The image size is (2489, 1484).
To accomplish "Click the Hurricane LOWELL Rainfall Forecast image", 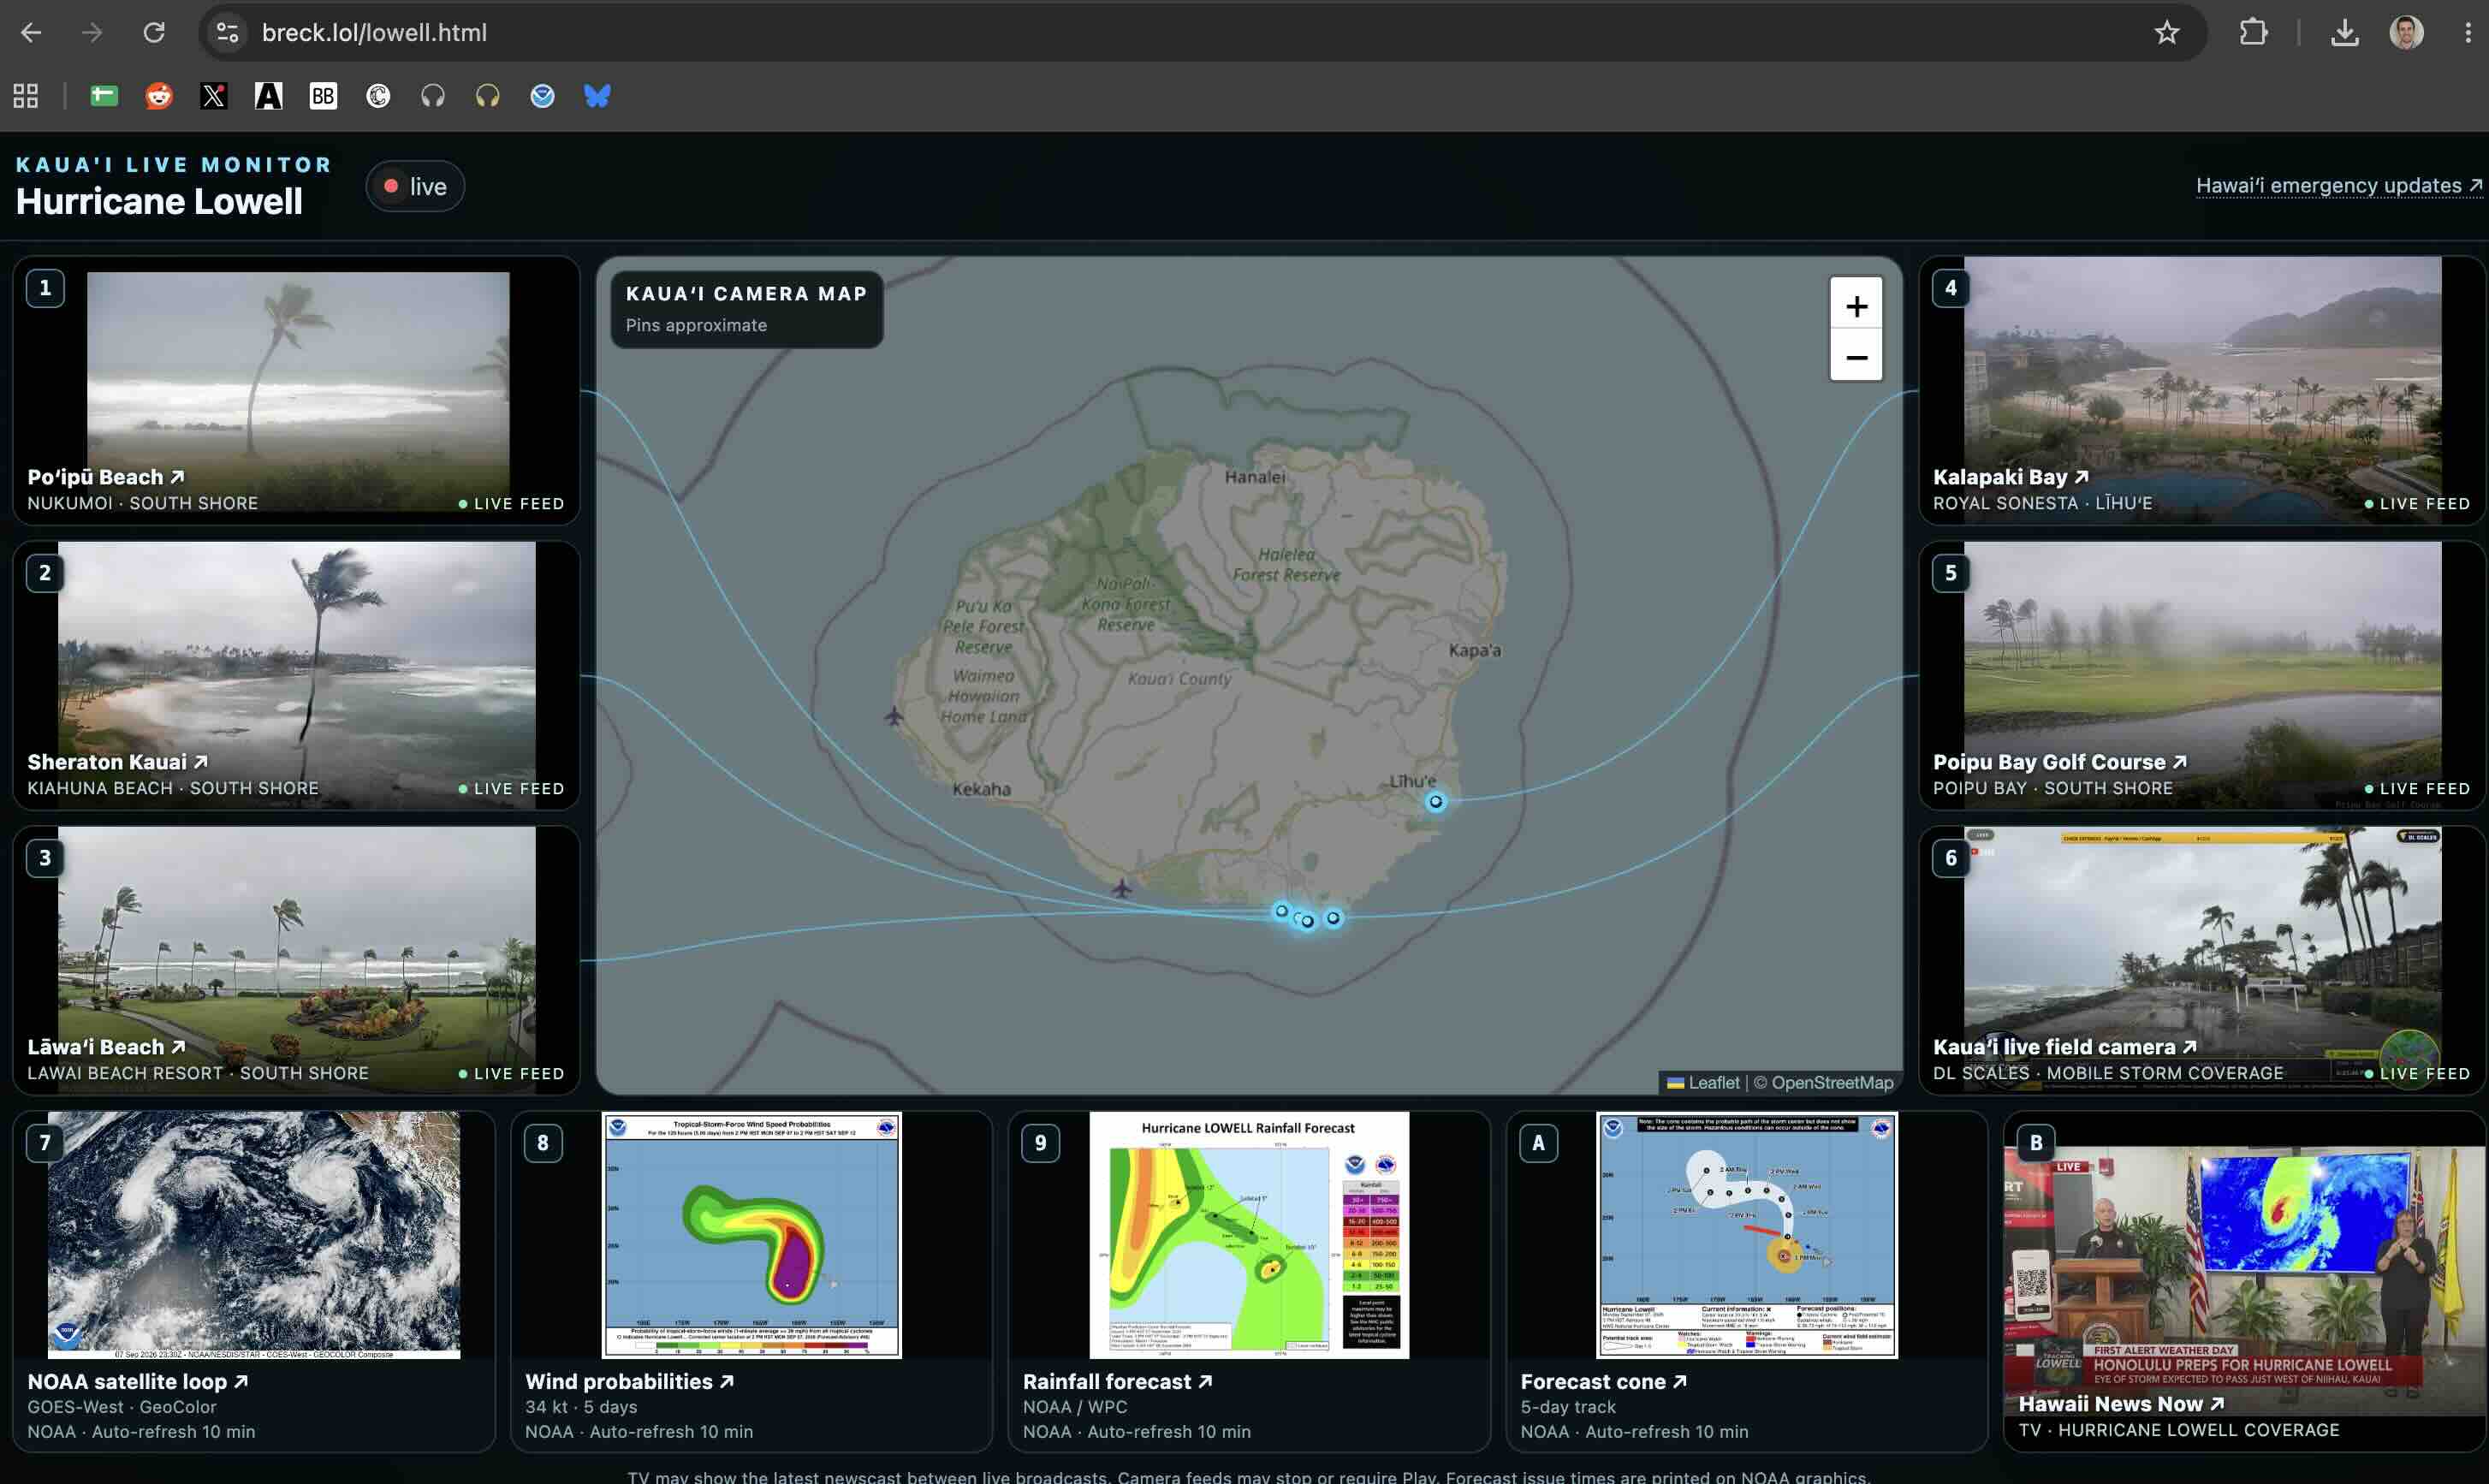I will tap(1249, 1235).
